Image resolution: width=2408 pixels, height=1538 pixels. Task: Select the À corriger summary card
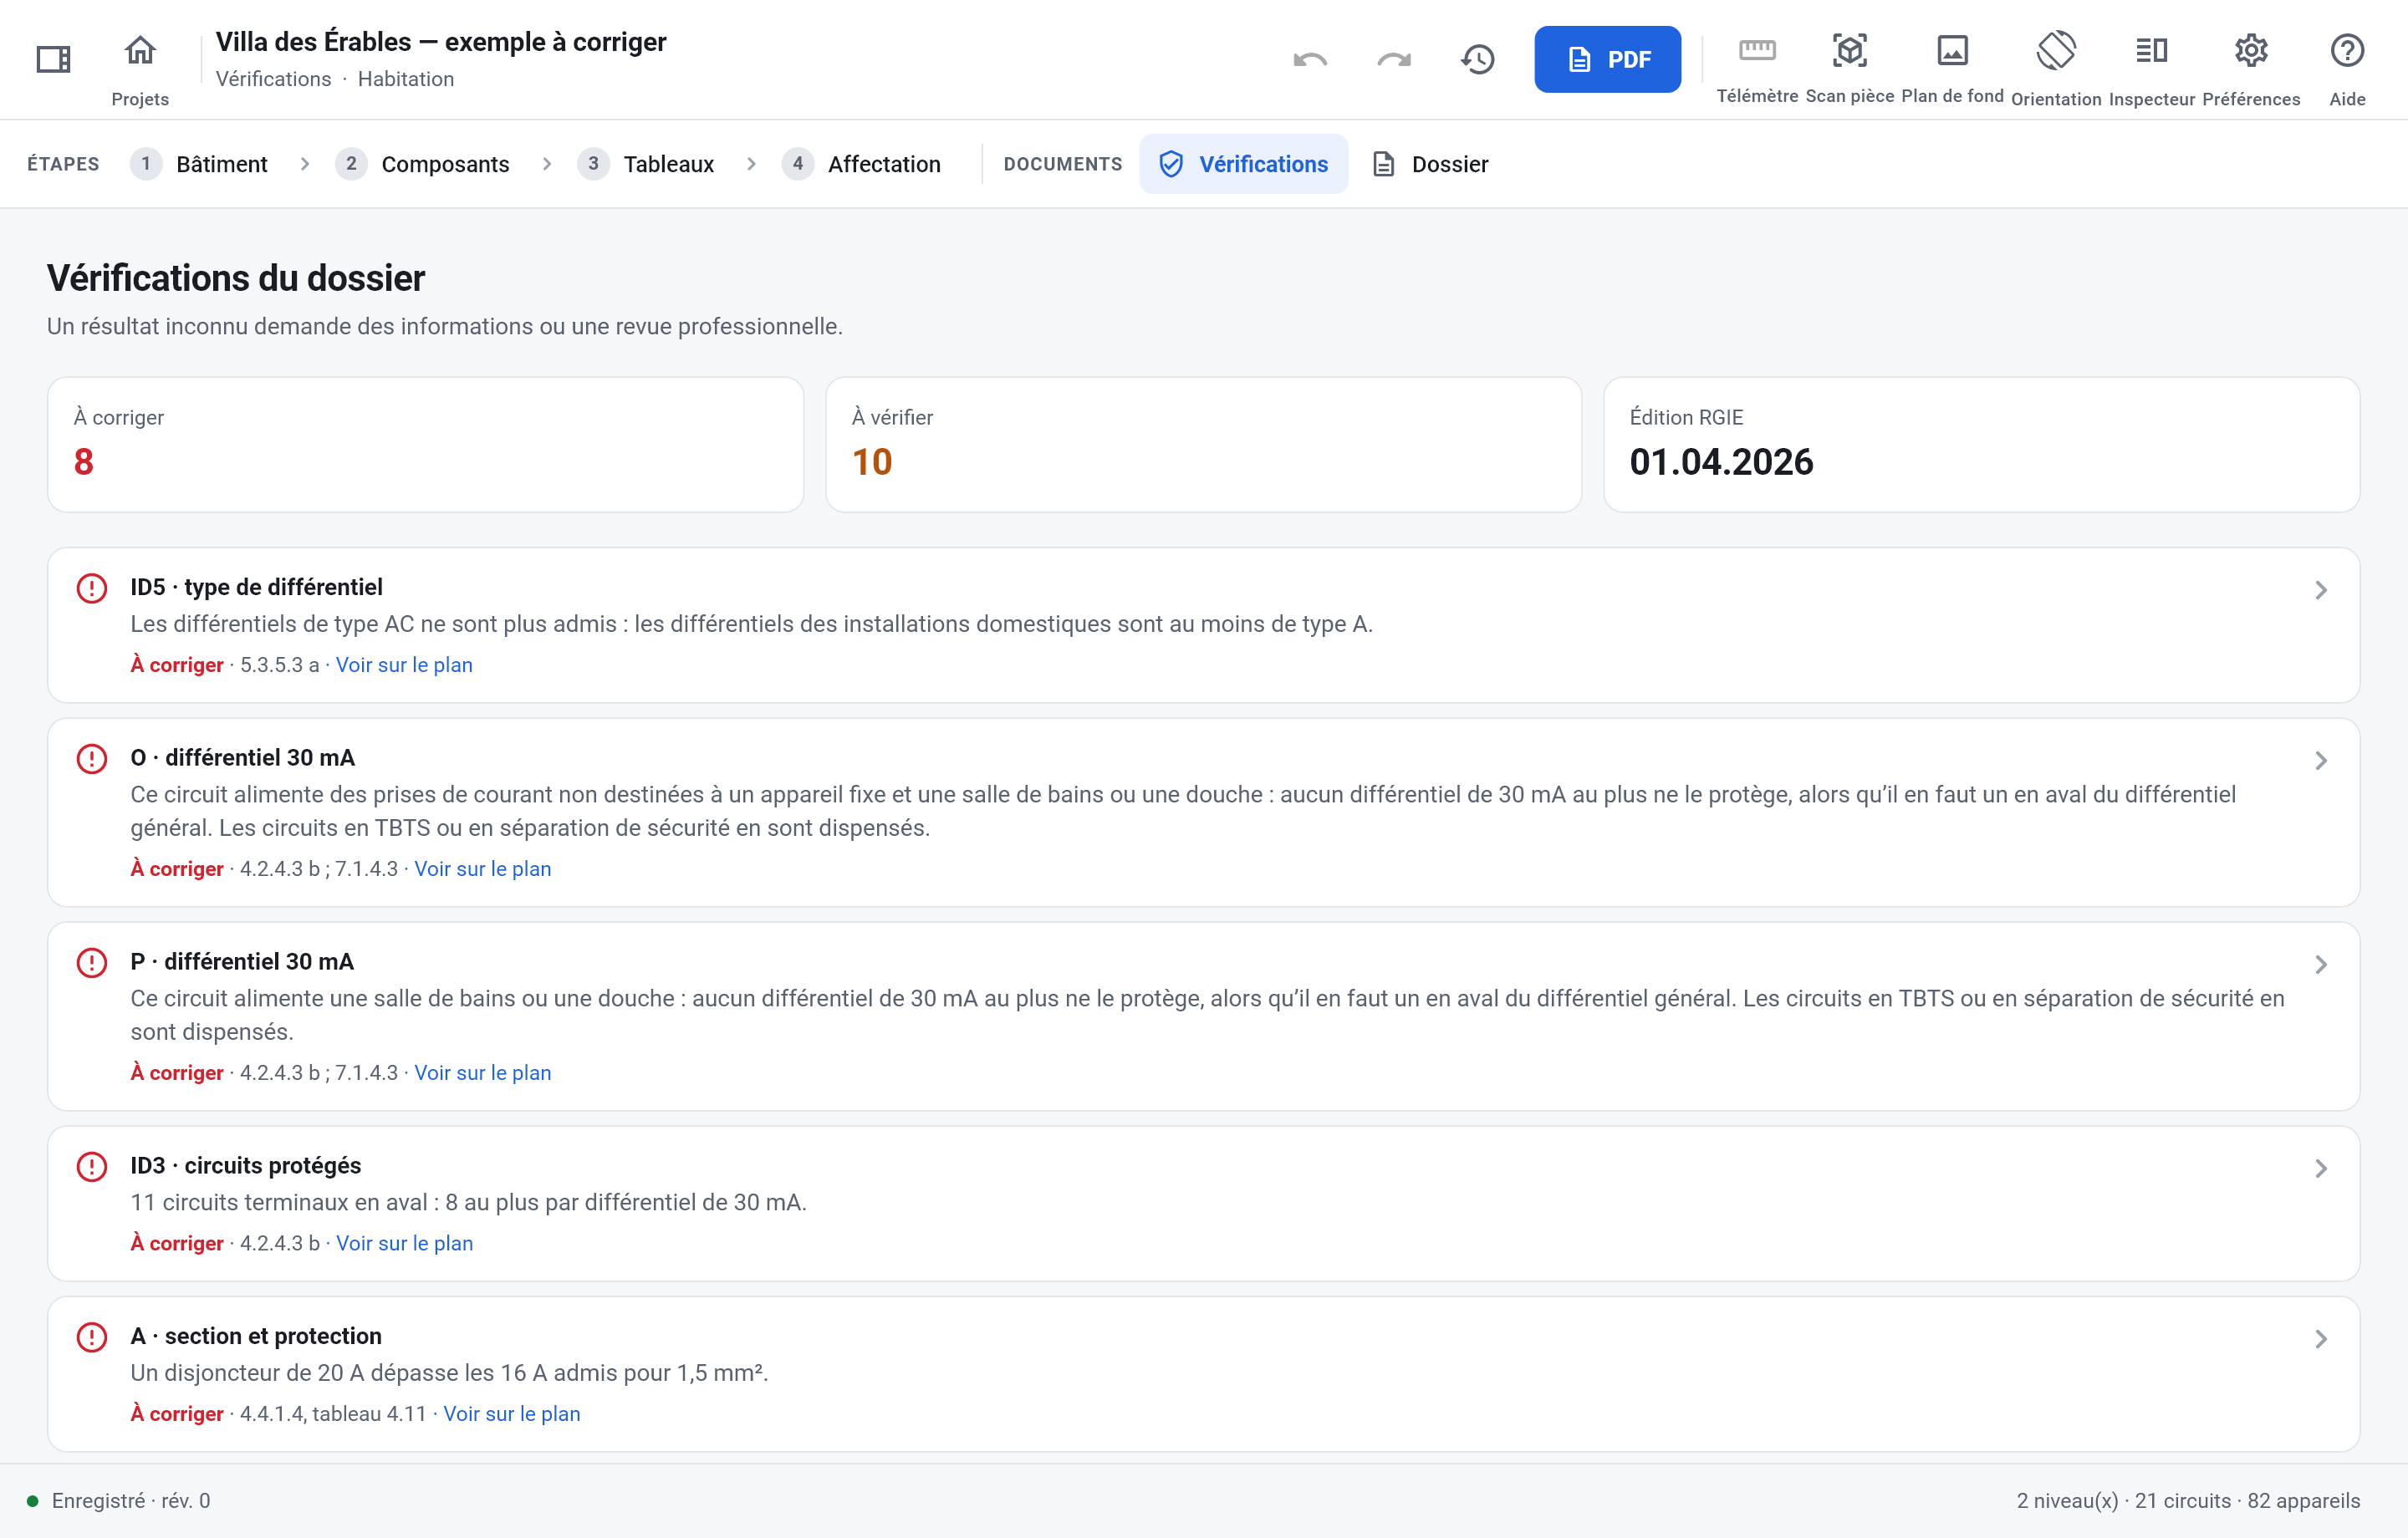[x=426, y=445]
